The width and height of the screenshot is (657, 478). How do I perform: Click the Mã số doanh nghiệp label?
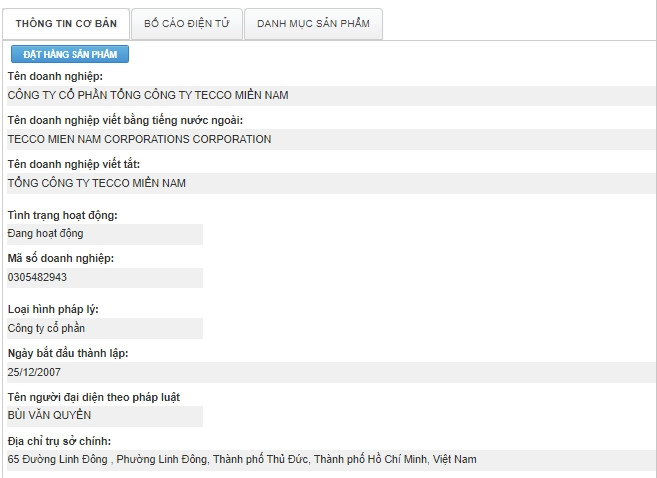tap(60, 258)
